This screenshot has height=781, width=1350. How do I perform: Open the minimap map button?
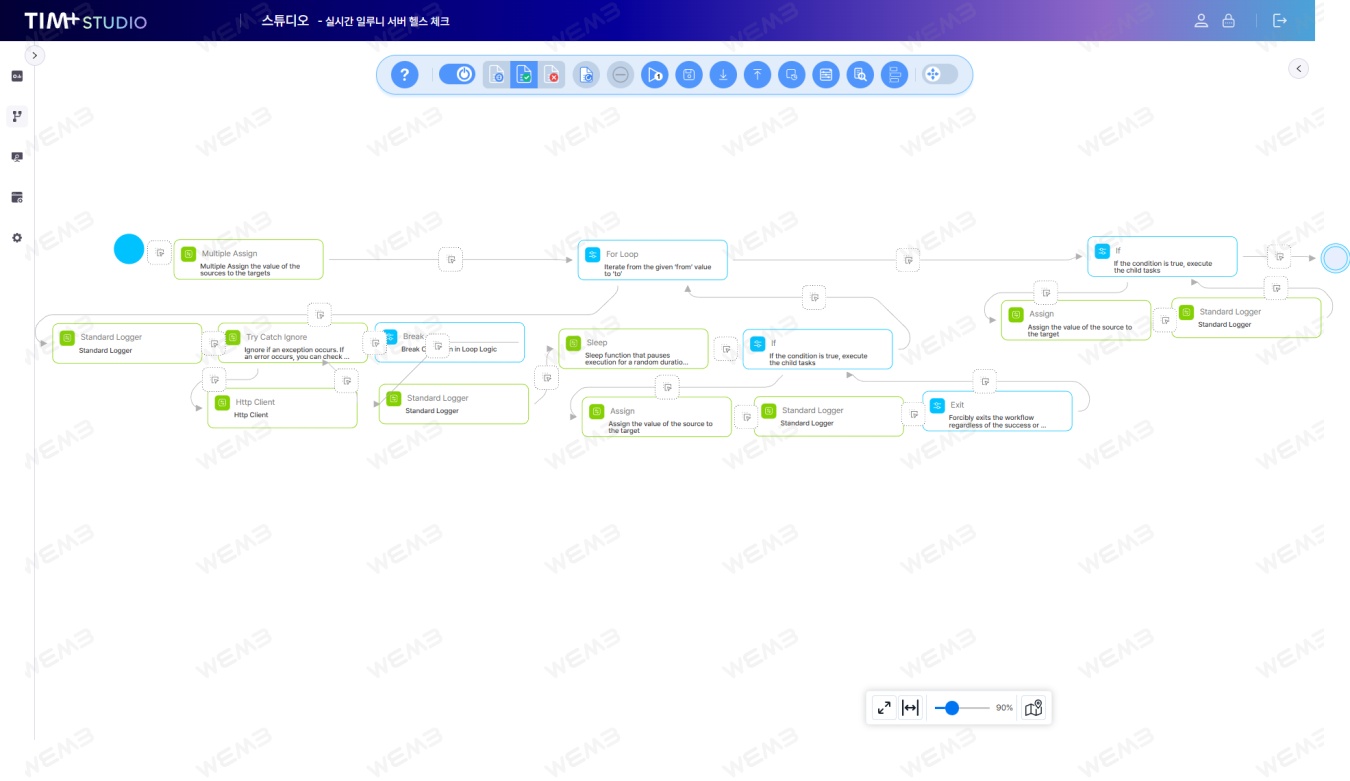click(x=1034, y=708)
